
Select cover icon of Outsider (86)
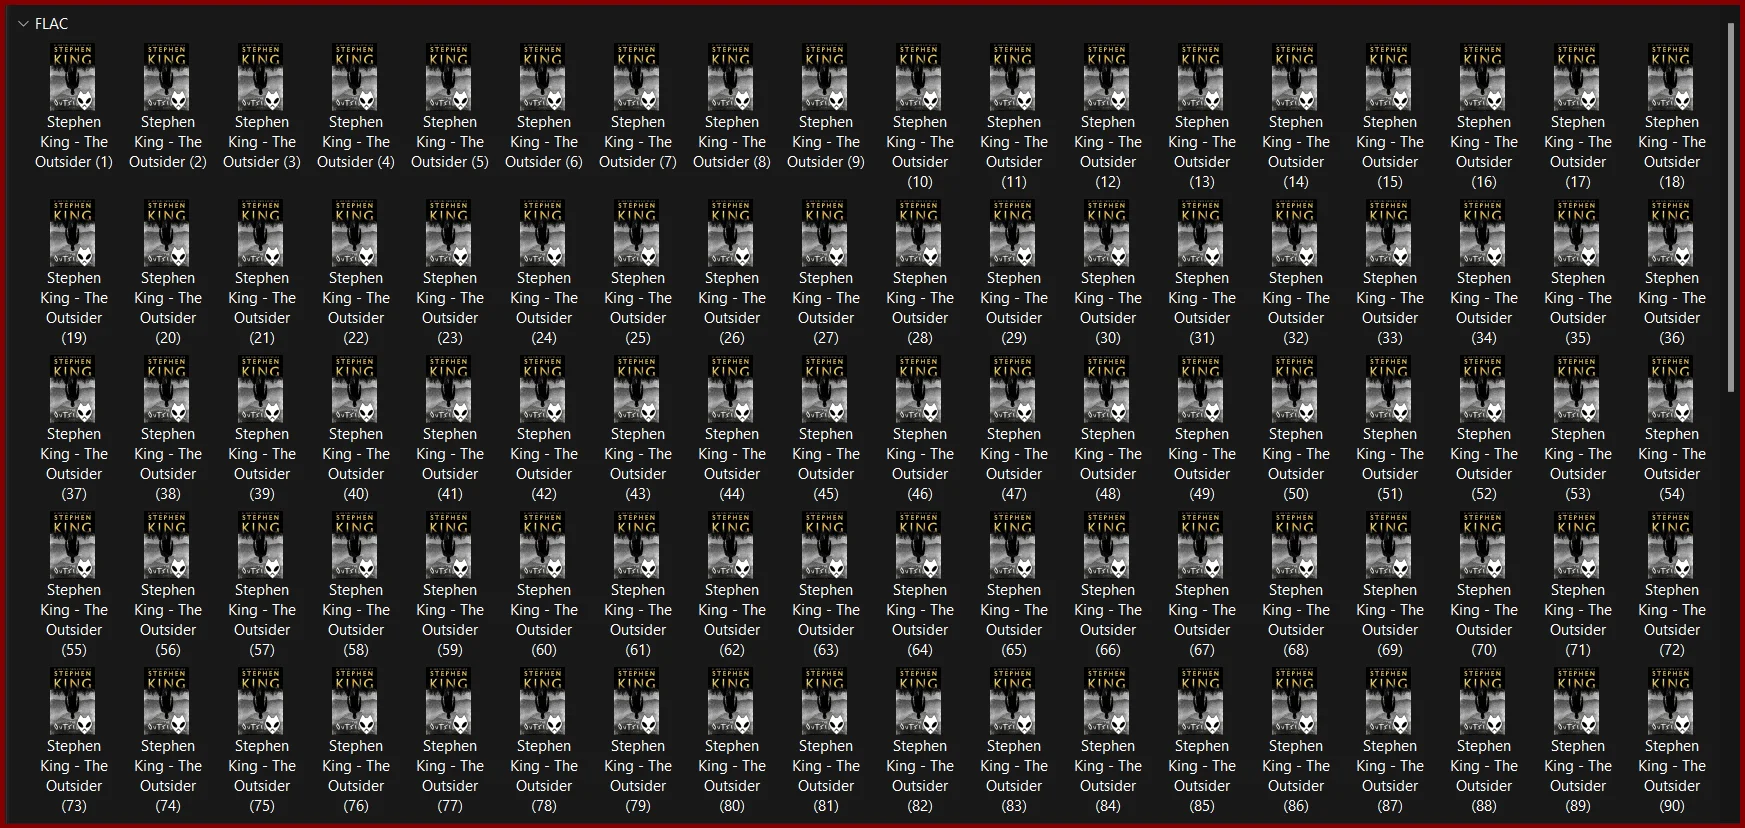coord(1296,700)
